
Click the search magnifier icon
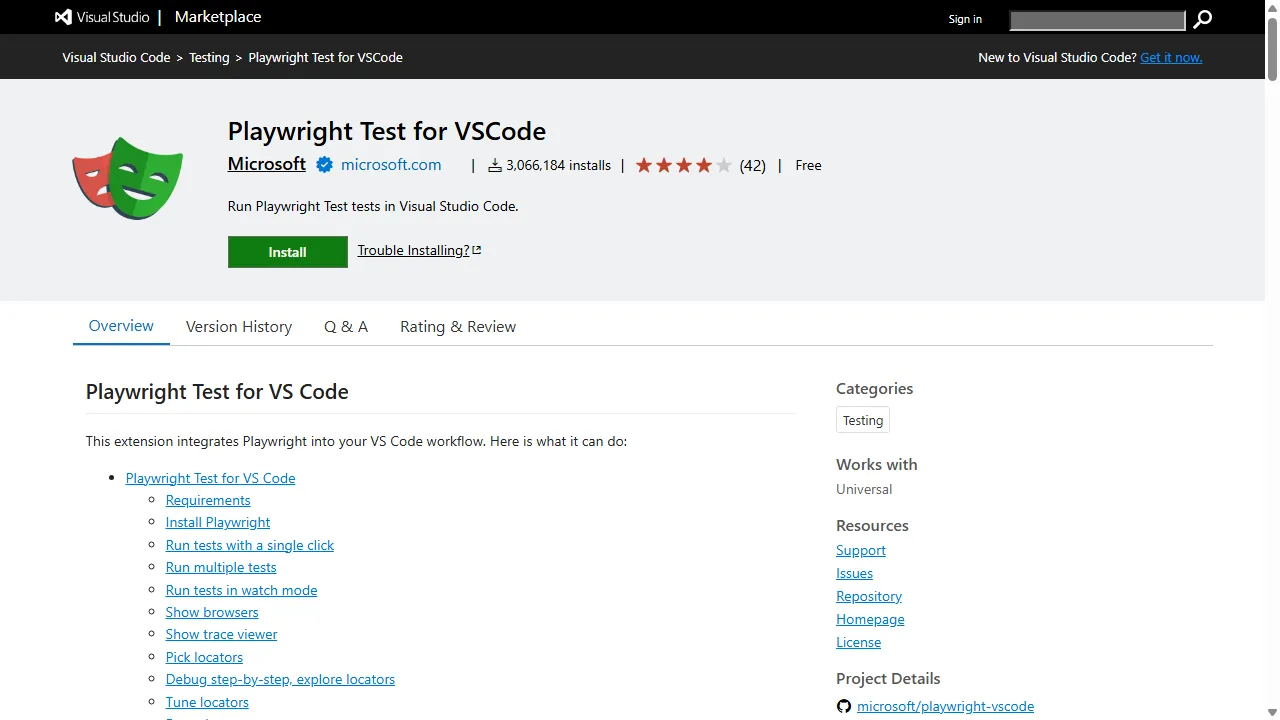click(x=1203, y=19)
